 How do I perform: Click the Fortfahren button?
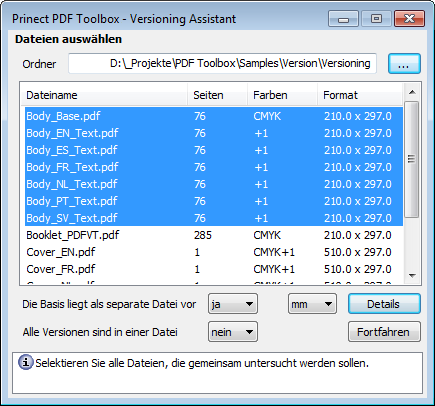[x=384, y=332]
